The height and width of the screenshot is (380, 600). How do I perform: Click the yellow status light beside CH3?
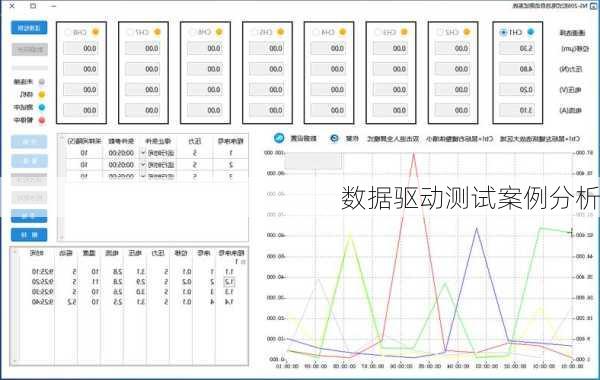click(x=404, y=32)
